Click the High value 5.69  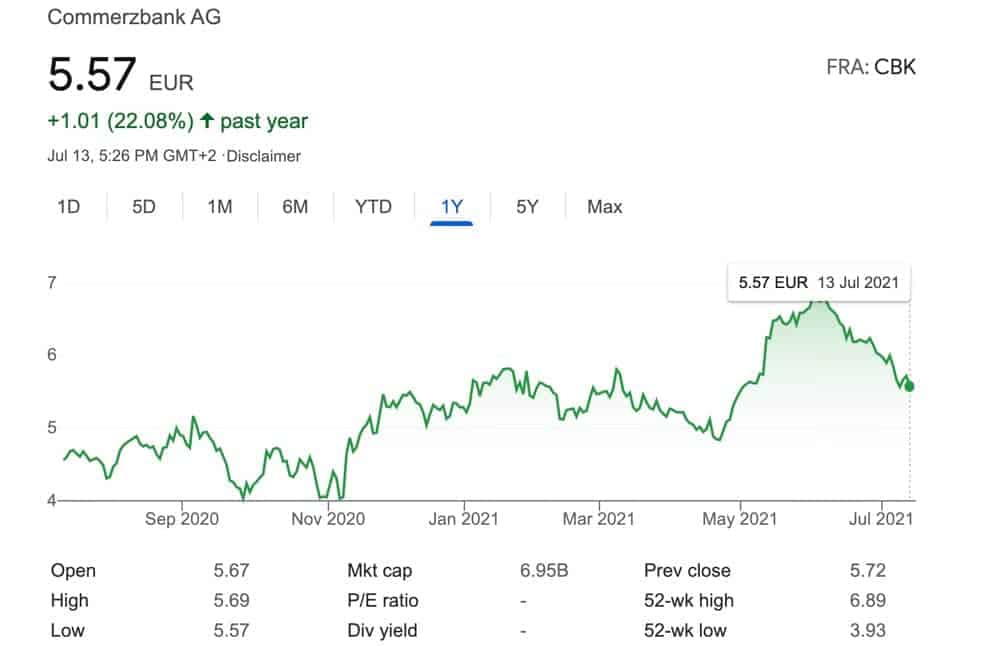pyautogui.click(x=231, y=600)
